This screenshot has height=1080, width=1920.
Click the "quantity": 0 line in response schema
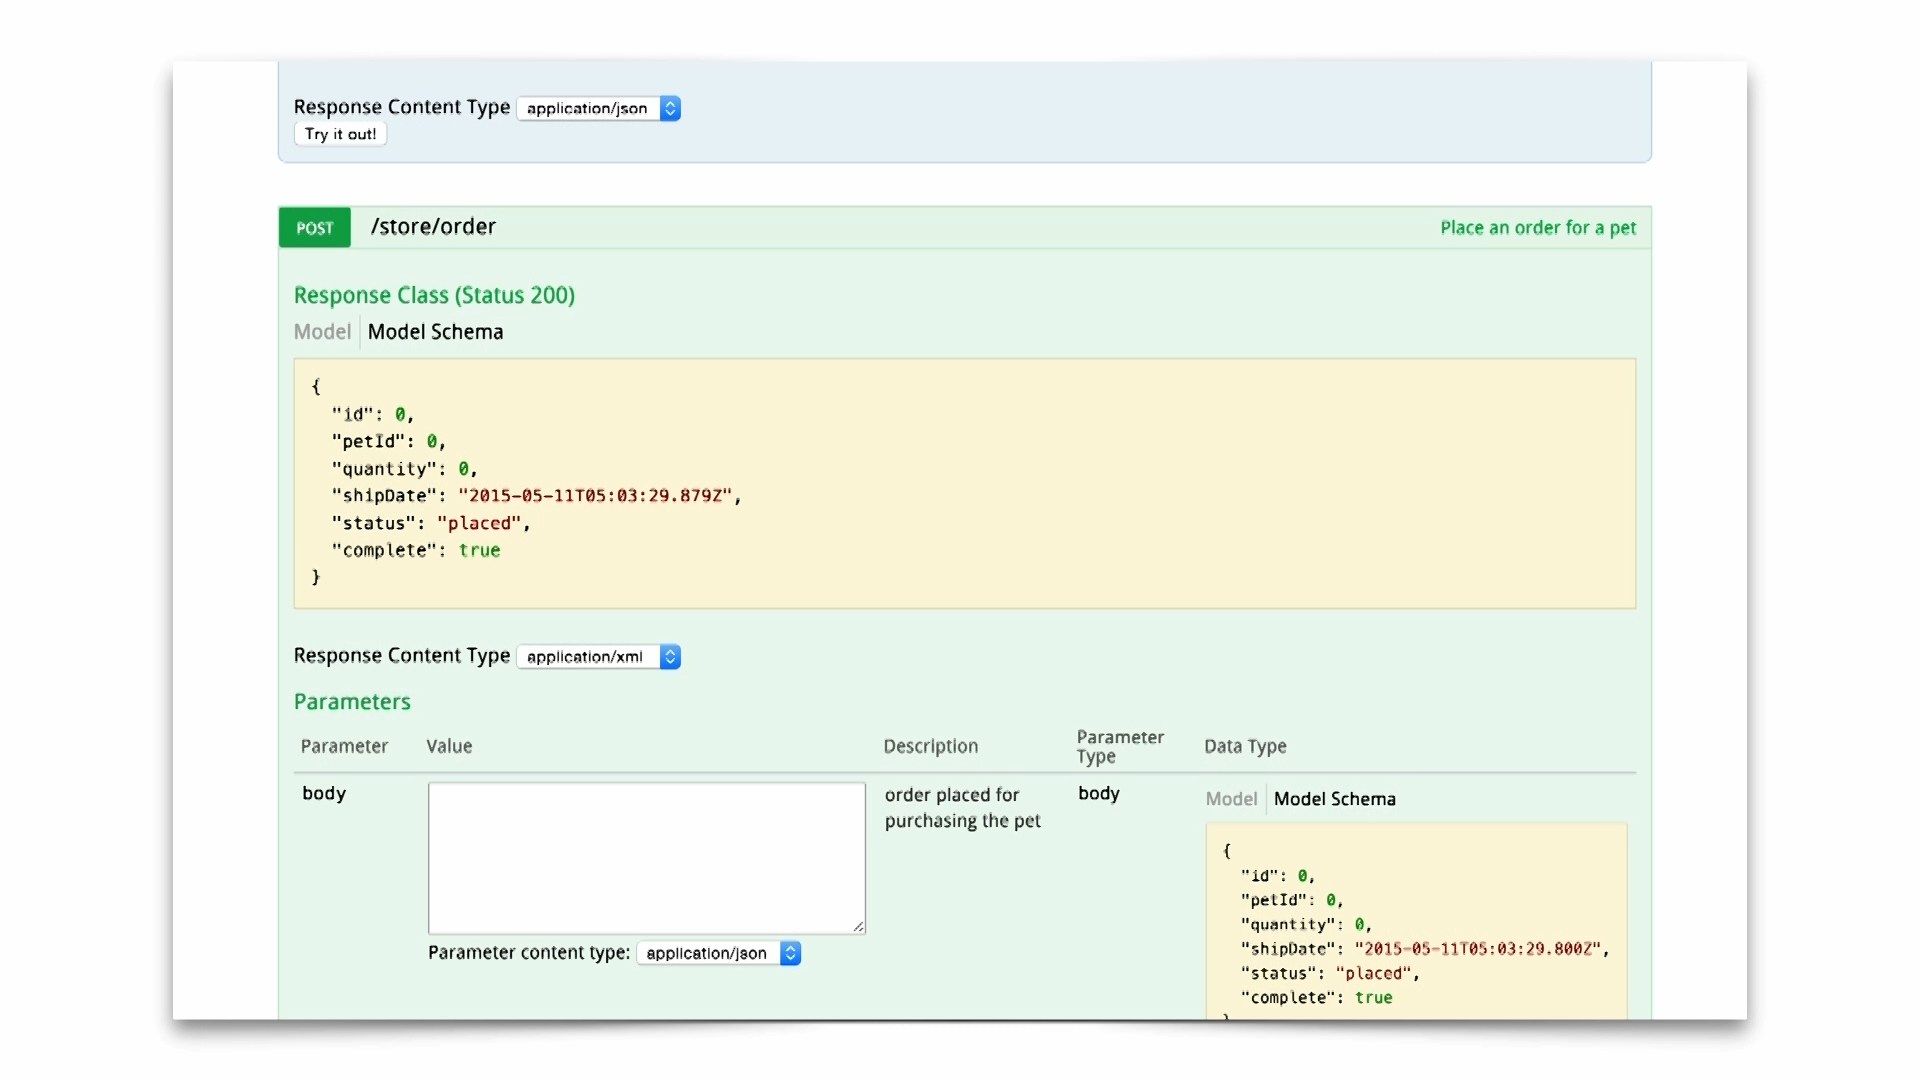pos(404,468)
